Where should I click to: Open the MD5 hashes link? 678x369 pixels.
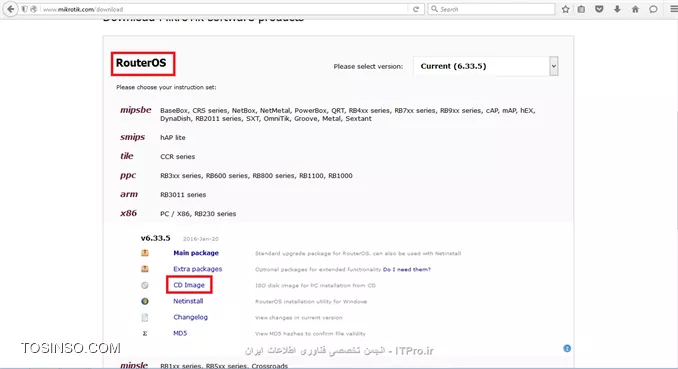(180, 333)
